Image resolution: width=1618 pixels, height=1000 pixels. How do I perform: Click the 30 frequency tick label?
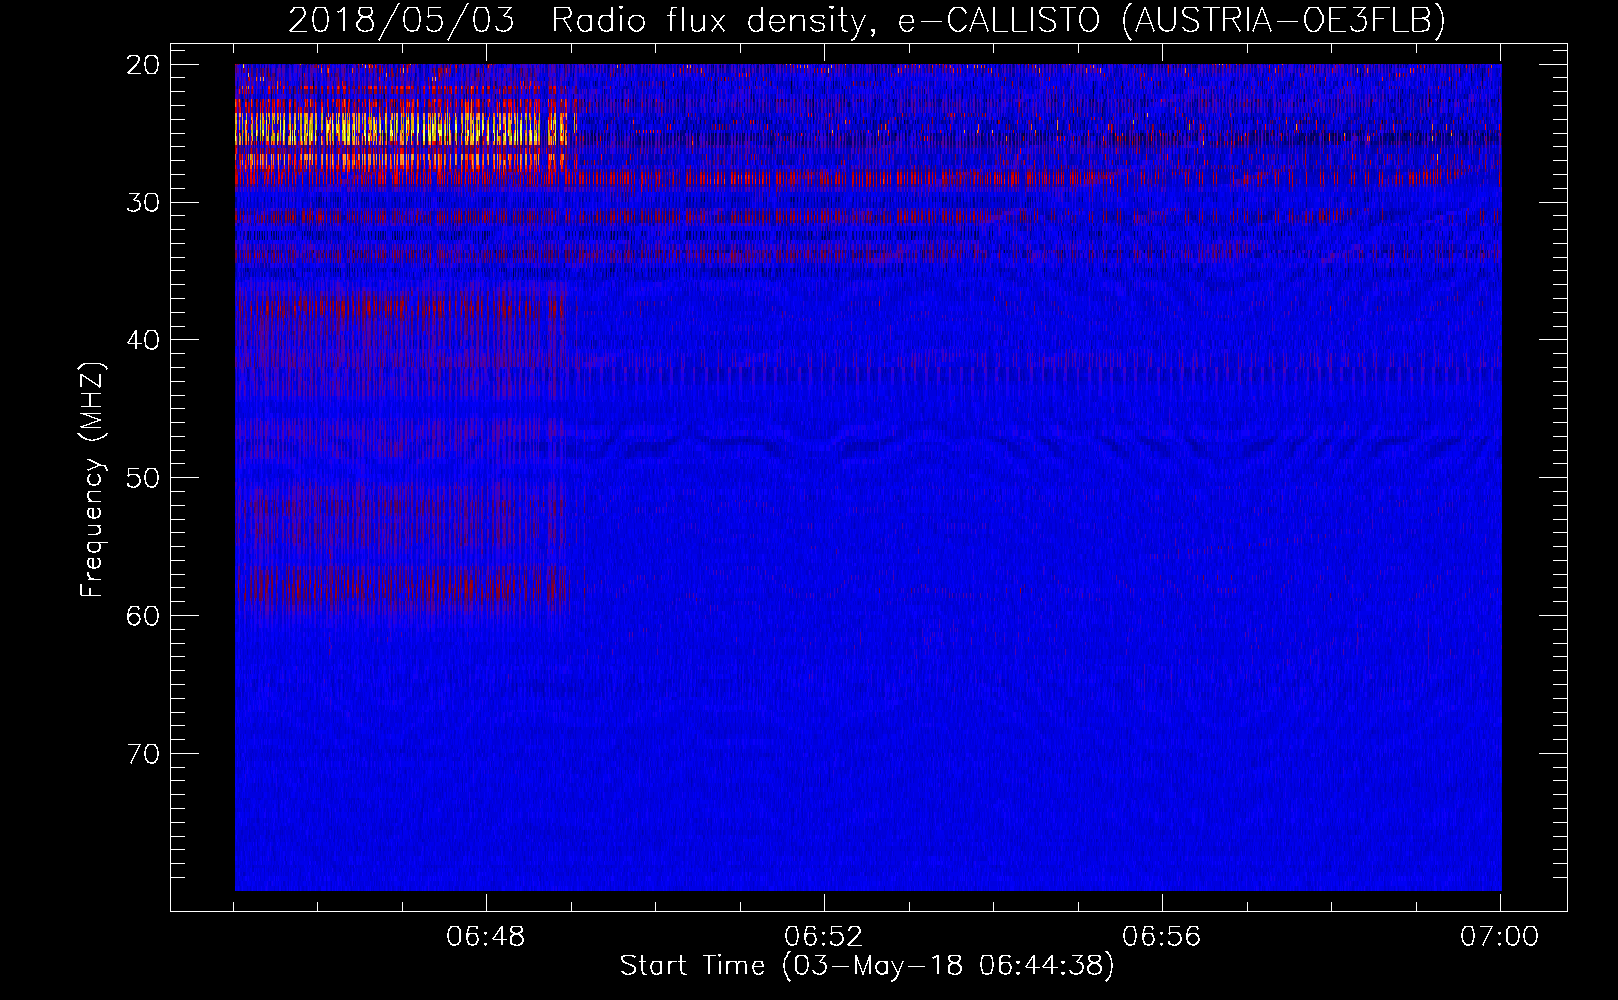tap(144, 203)
